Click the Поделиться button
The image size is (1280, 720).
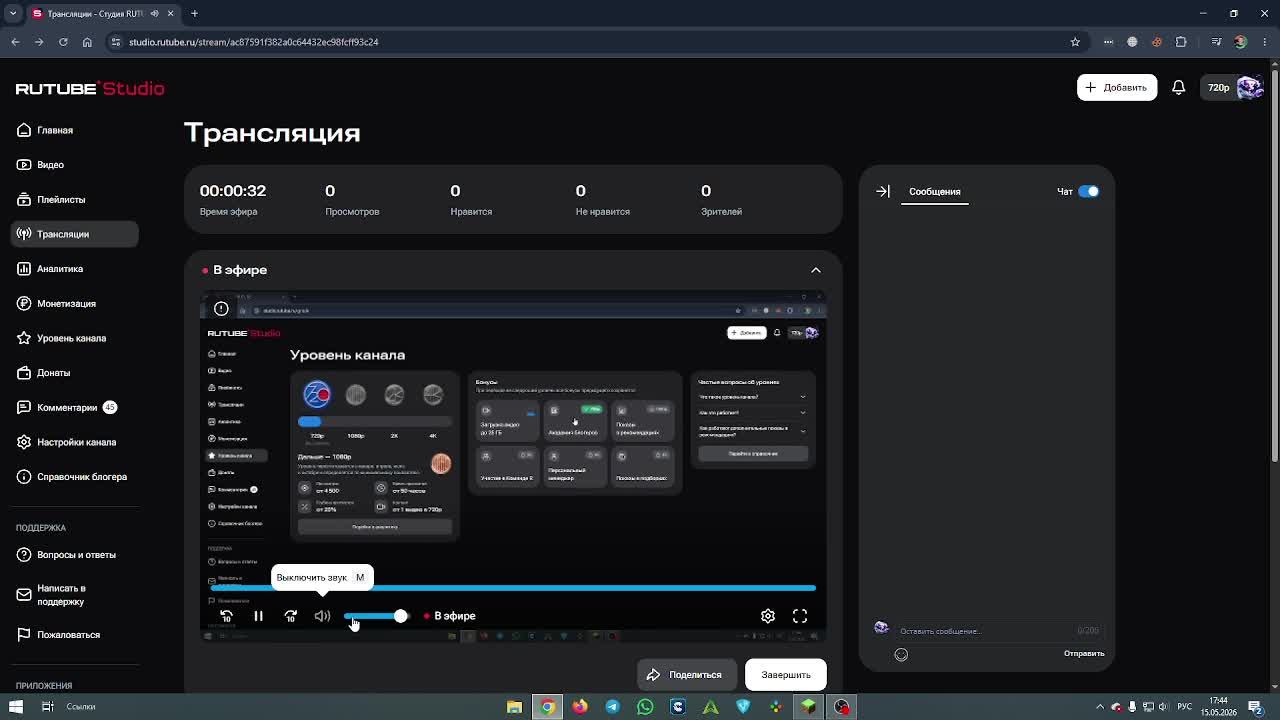tap(685, 675)
